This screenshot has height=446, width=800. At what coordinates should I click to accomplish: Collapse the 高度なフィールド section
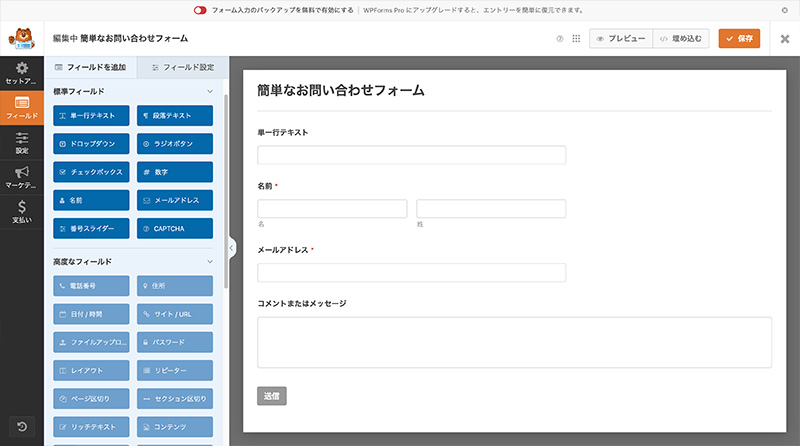pos(209,262)
